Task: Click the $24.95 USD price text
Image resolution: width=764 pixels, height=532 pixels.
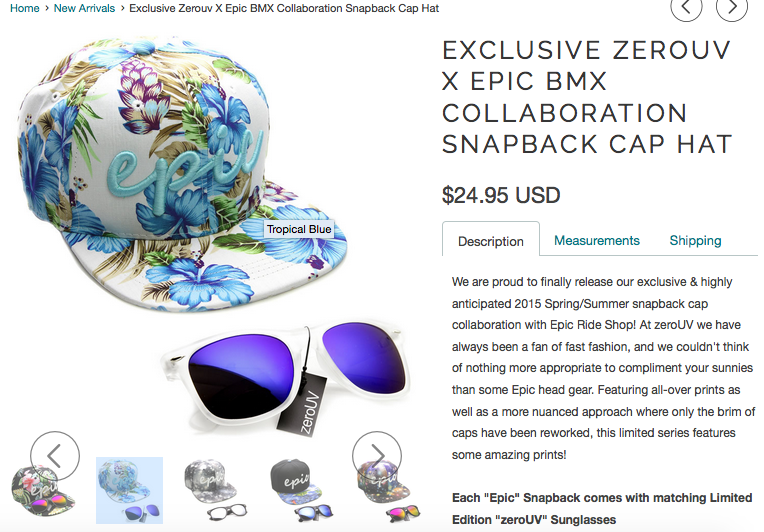Action: click(501, 195)
